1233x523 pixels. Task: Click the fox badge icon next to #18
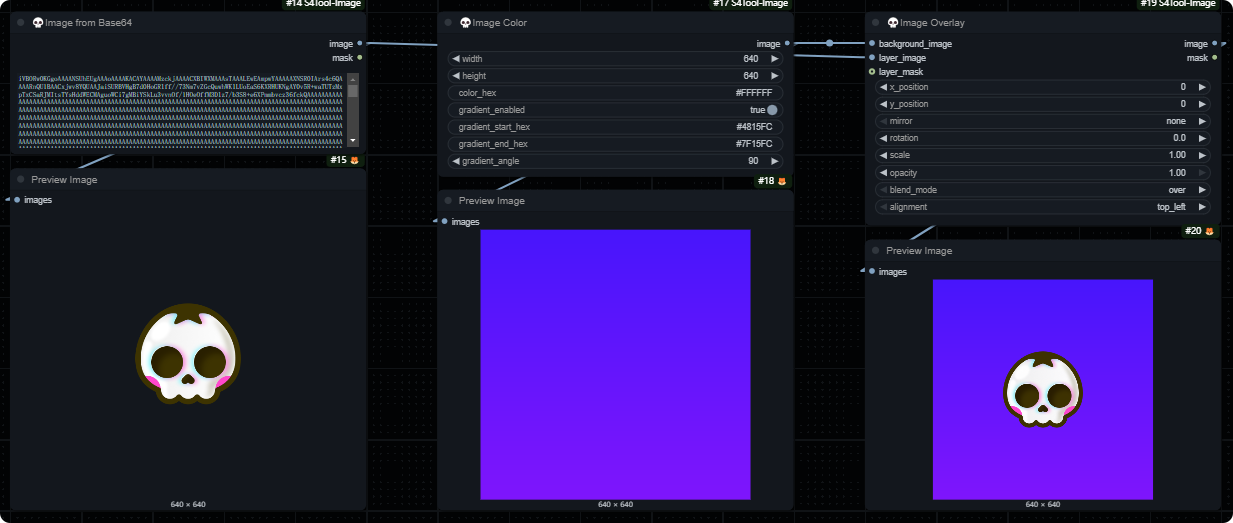(x=782, y=181)
